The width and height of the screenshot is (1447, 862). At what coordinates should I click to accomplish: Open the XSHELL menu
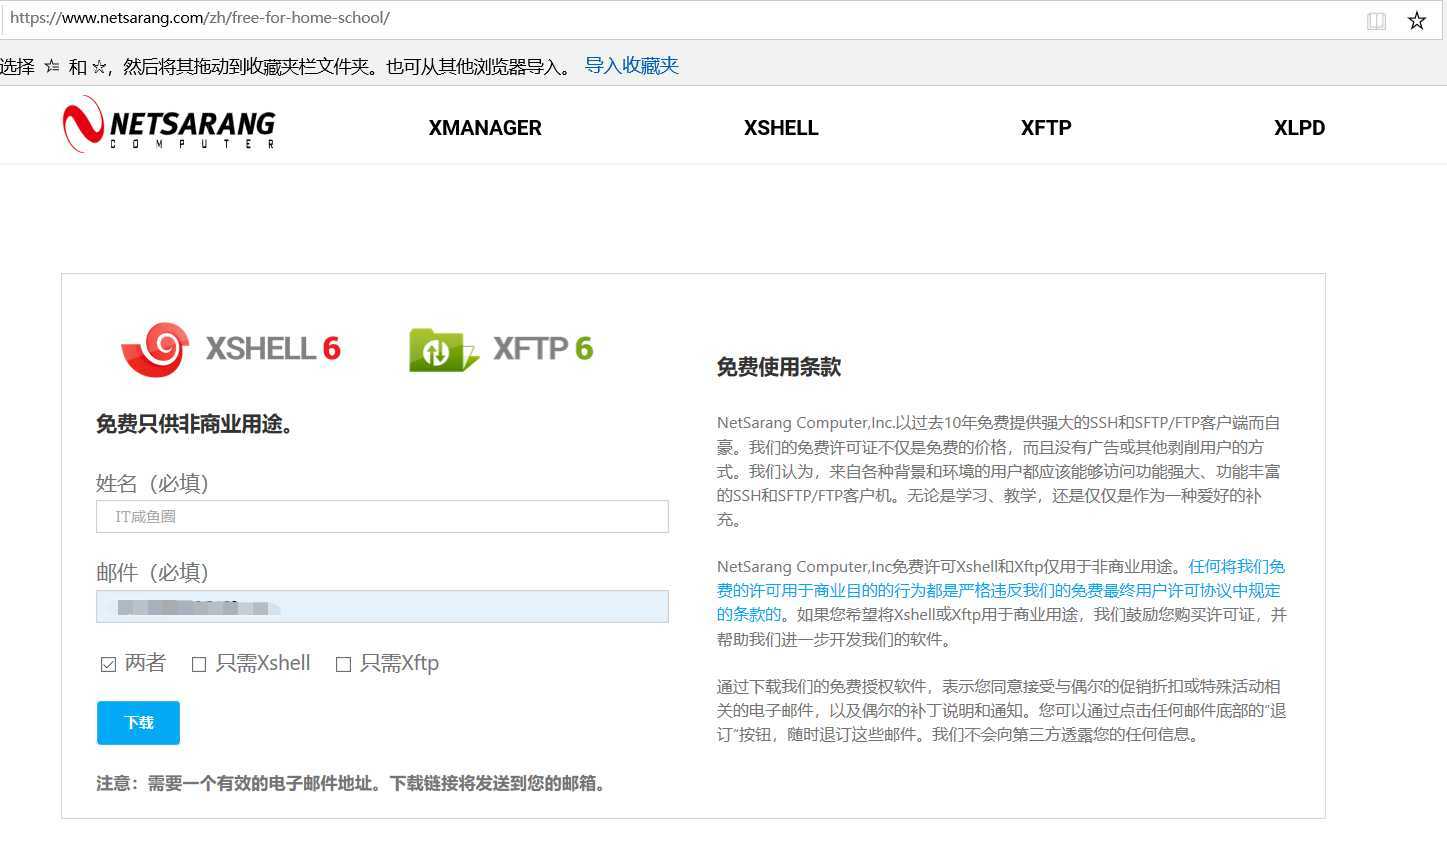click(x=781, y=128)
